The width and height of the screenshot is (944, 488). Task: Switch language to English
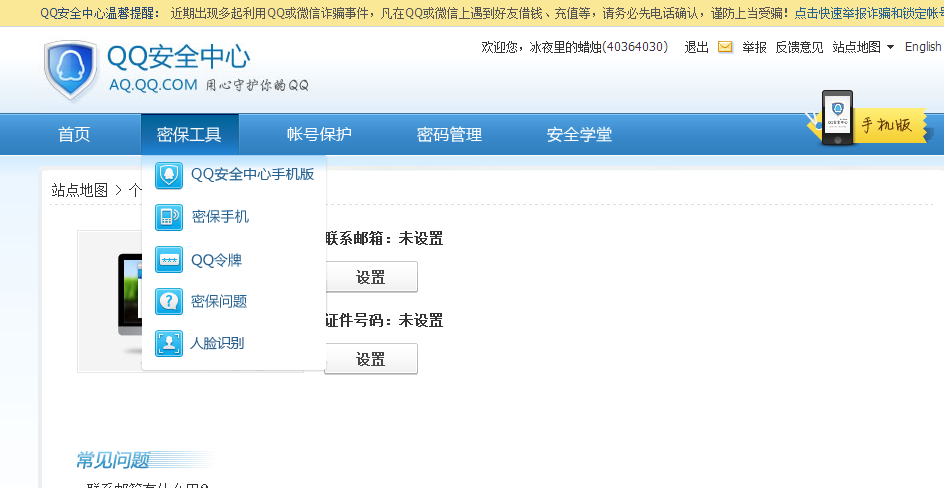pyautogui.click(x=923, y=47)
